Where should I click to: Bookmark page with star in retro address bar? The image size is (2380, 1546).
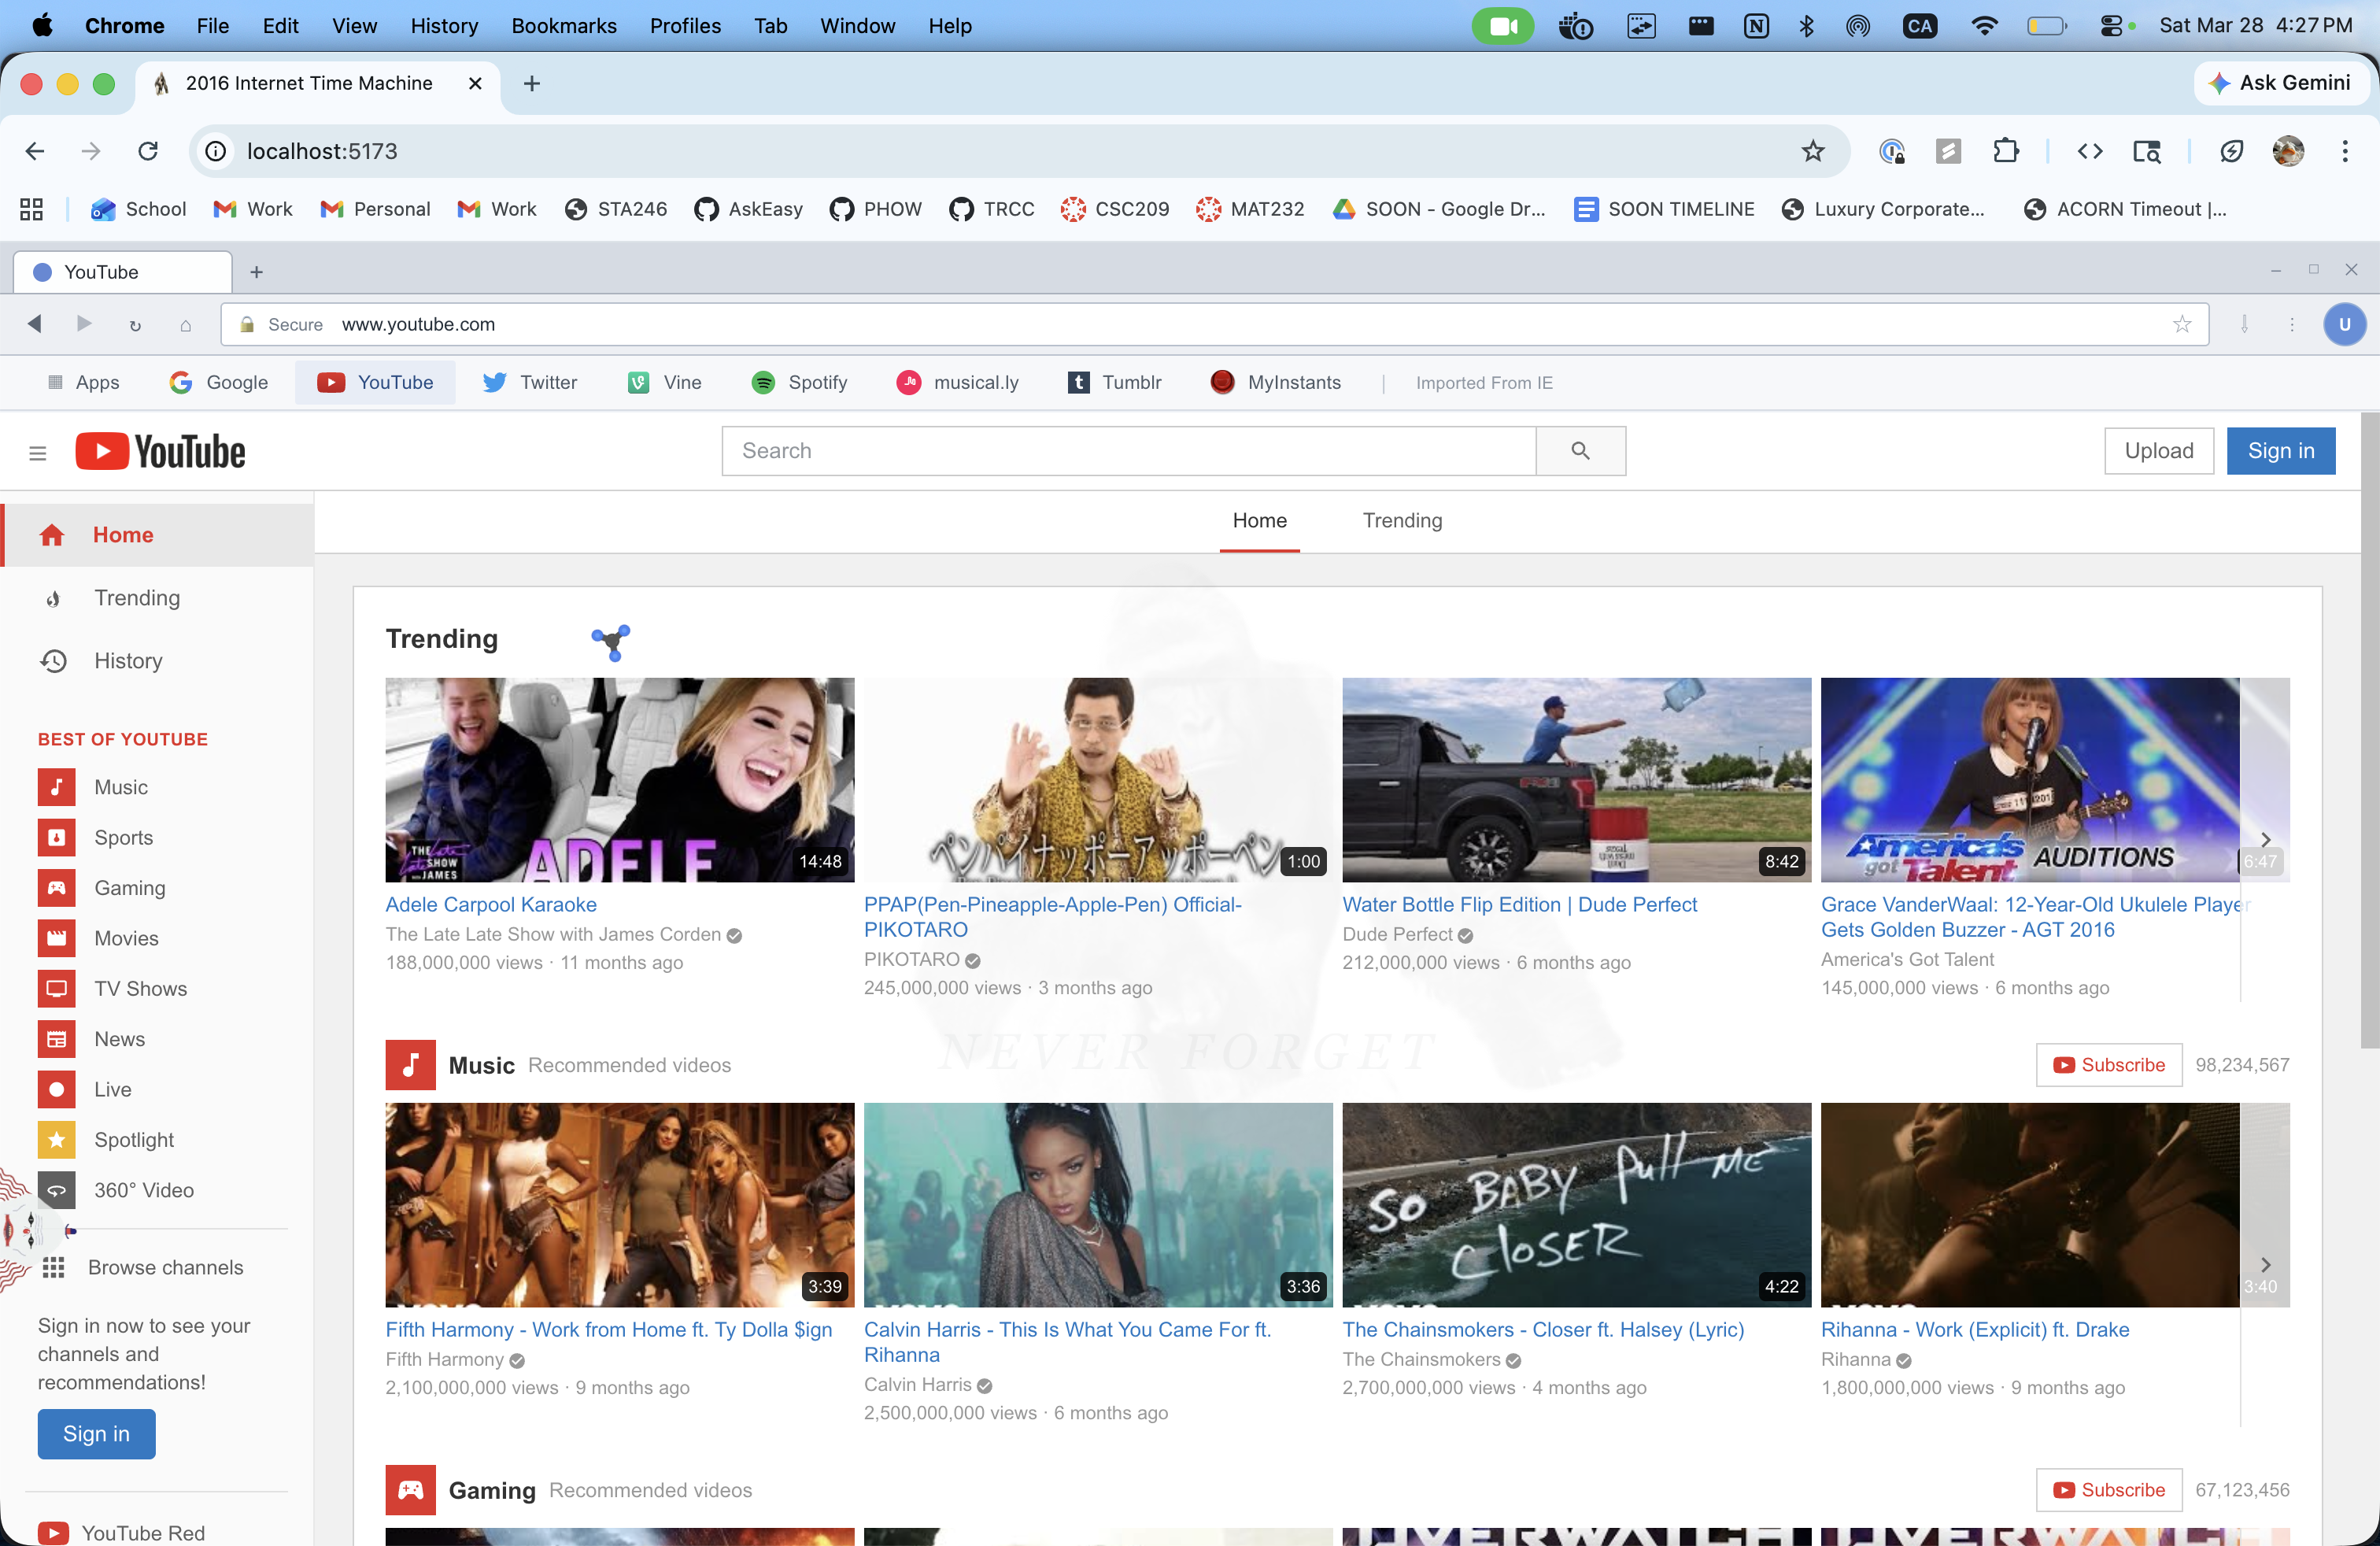pos(2181,324)
